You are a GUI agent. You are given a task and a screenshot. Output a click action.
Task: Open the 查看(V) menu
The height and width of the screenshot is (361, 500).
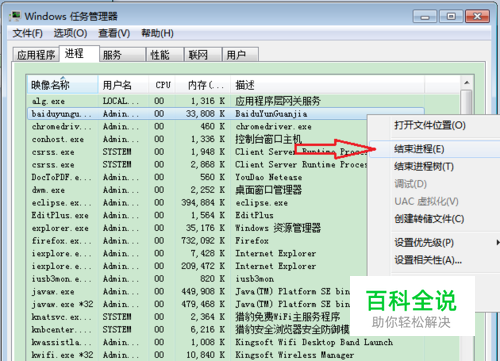pos(114,33)
